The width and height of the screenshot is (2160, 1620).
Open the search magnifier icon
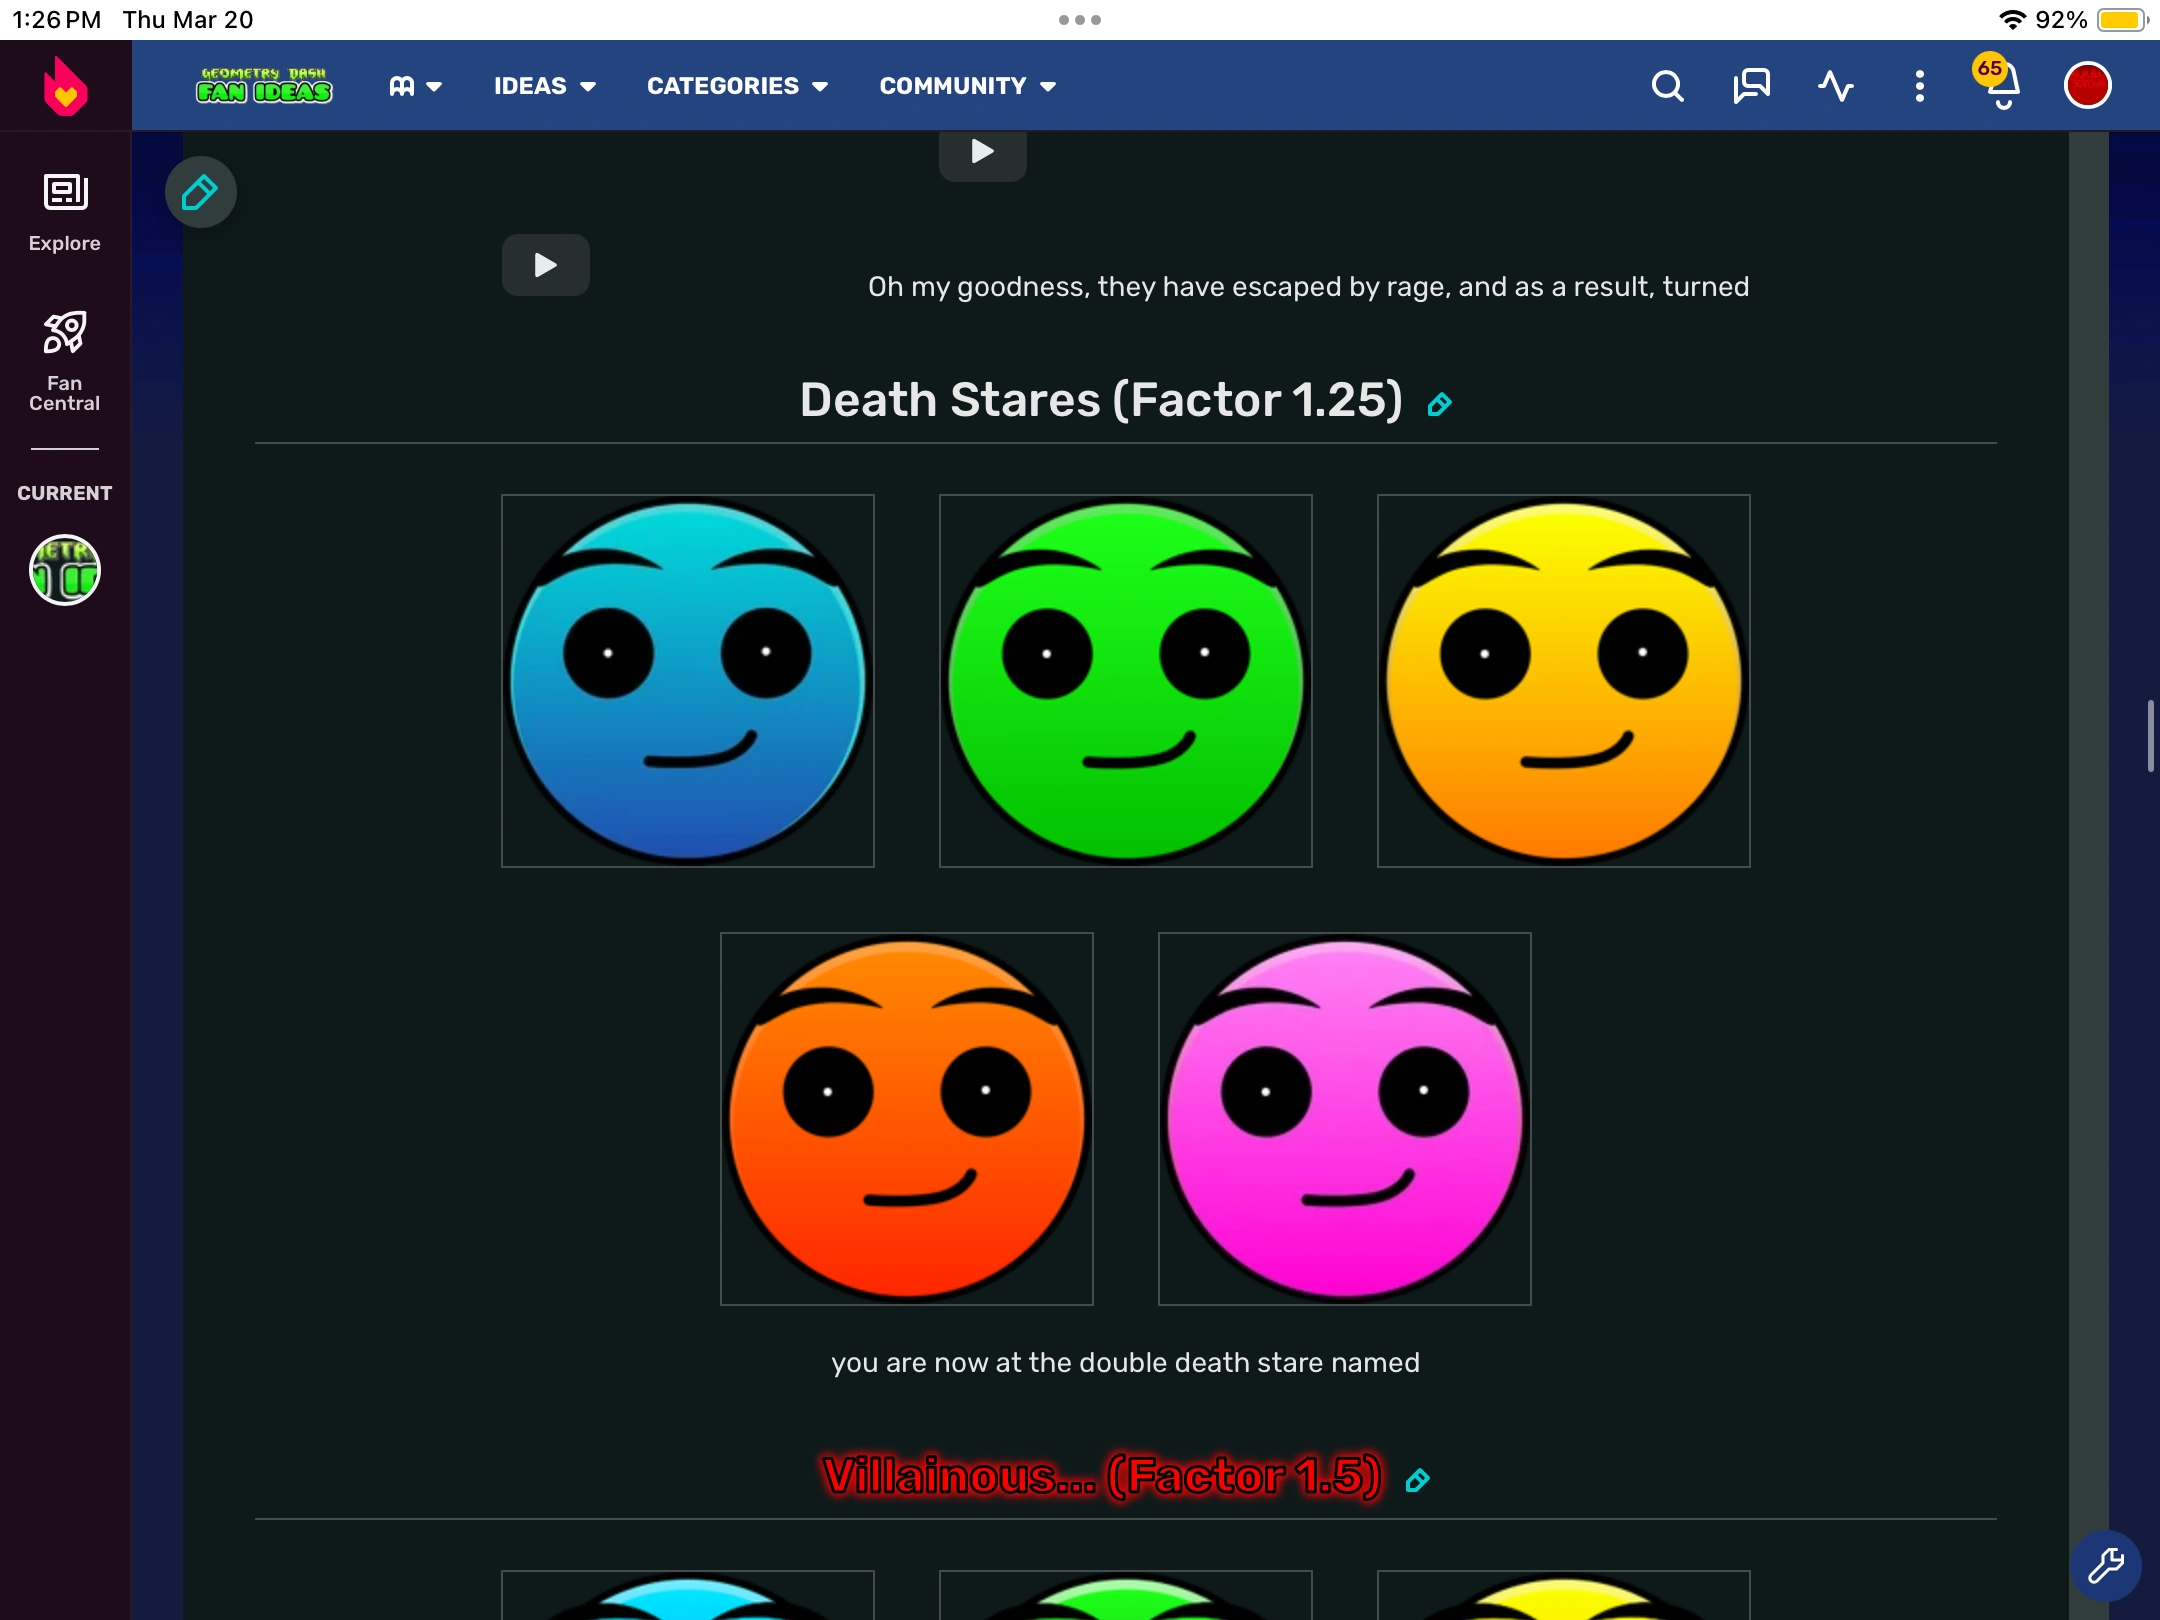point(1667,86)
